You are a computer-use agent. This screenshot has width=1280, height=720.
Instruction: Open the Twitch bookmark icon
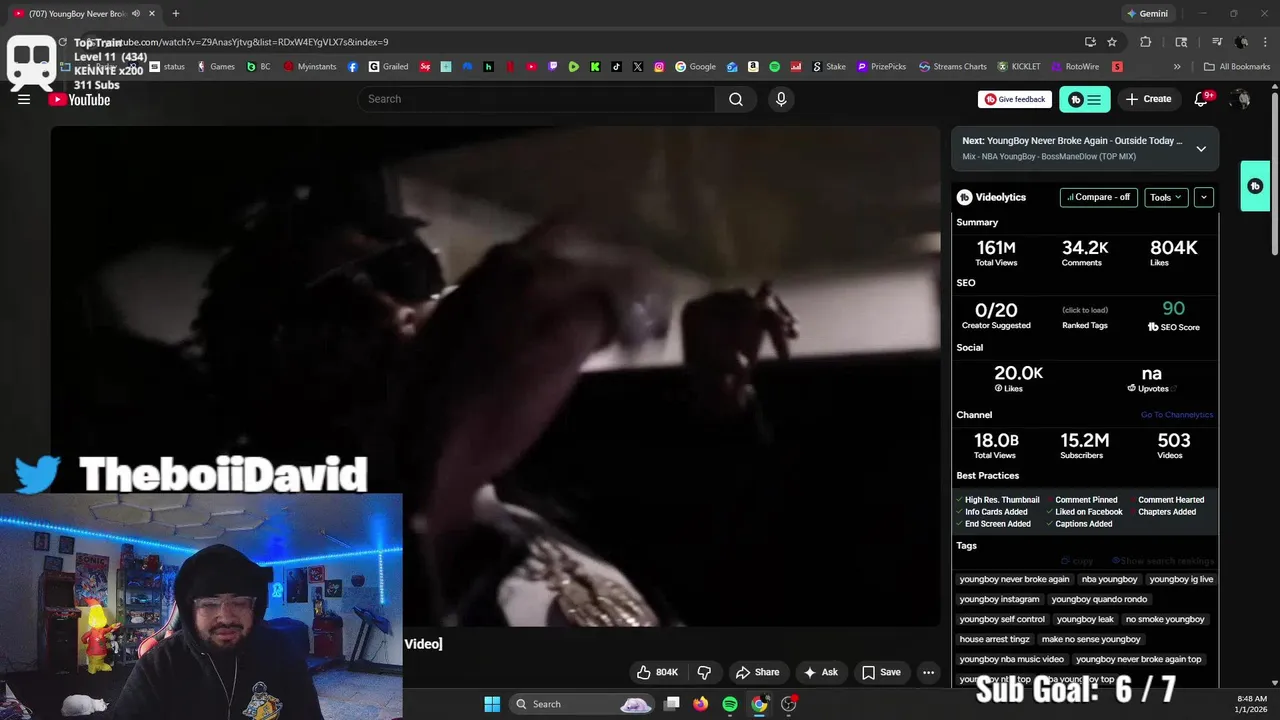[x=553, y=67]
